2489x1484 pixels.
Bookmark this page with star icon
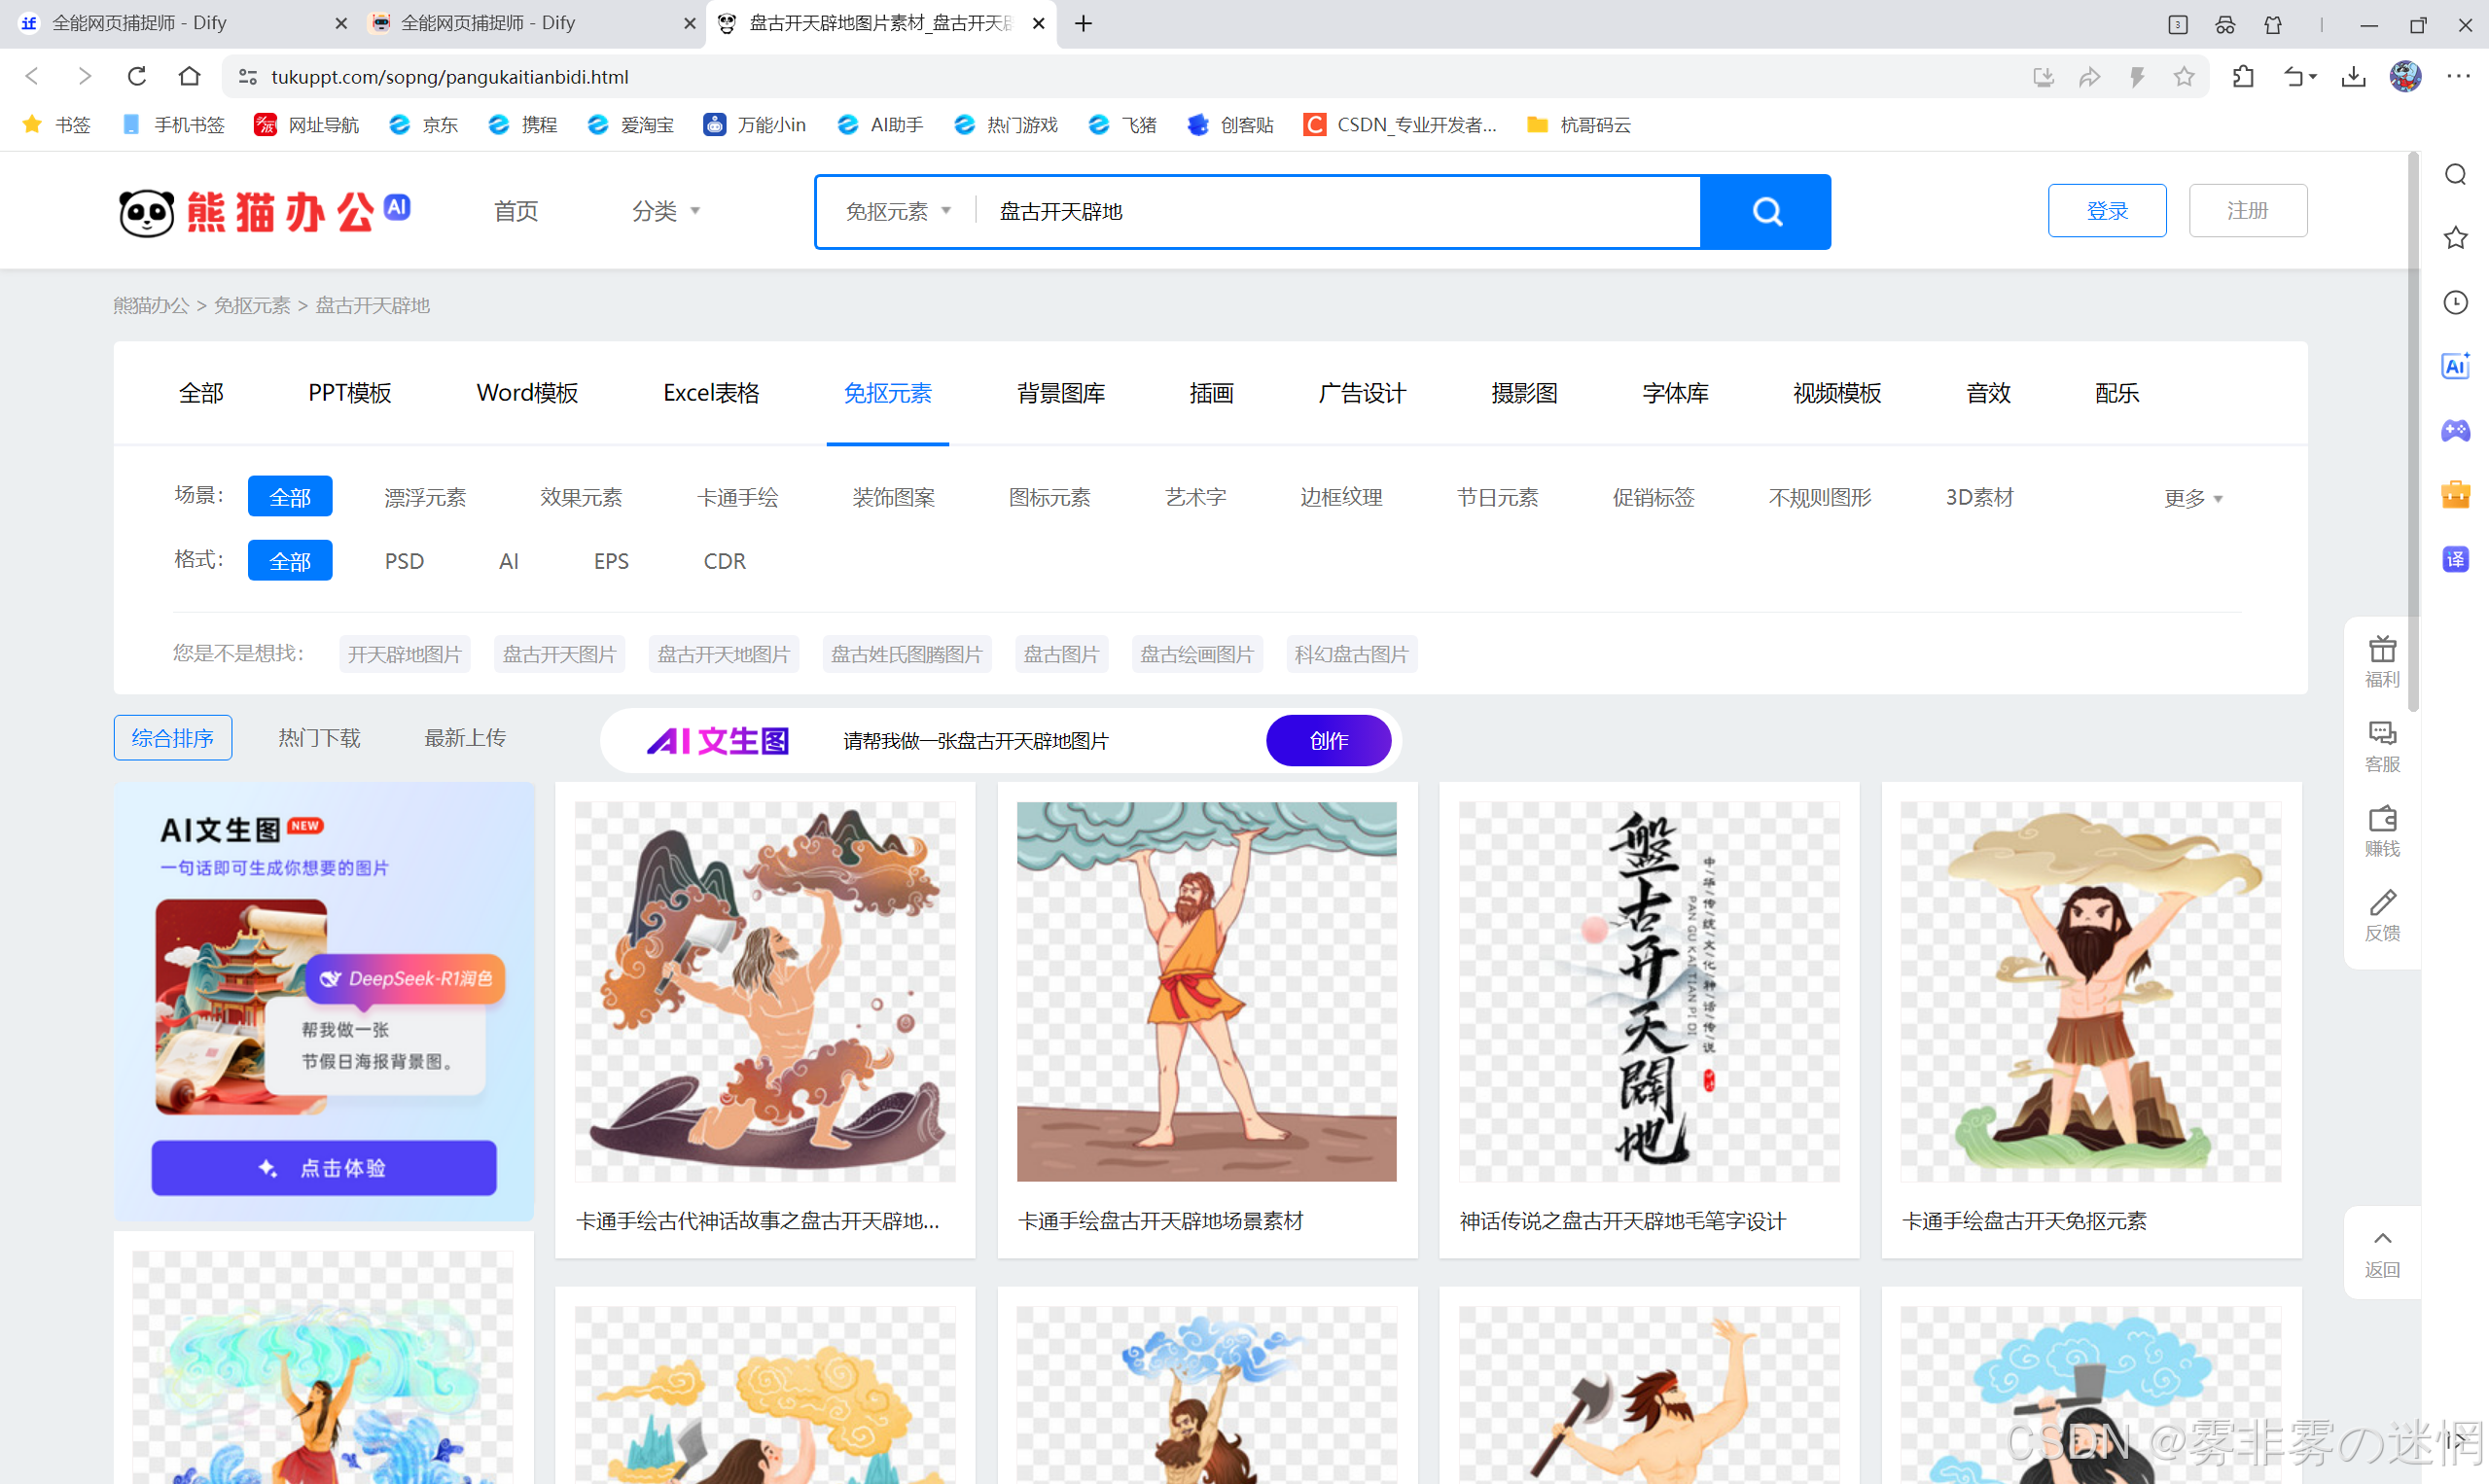(x=2184, y=77)
